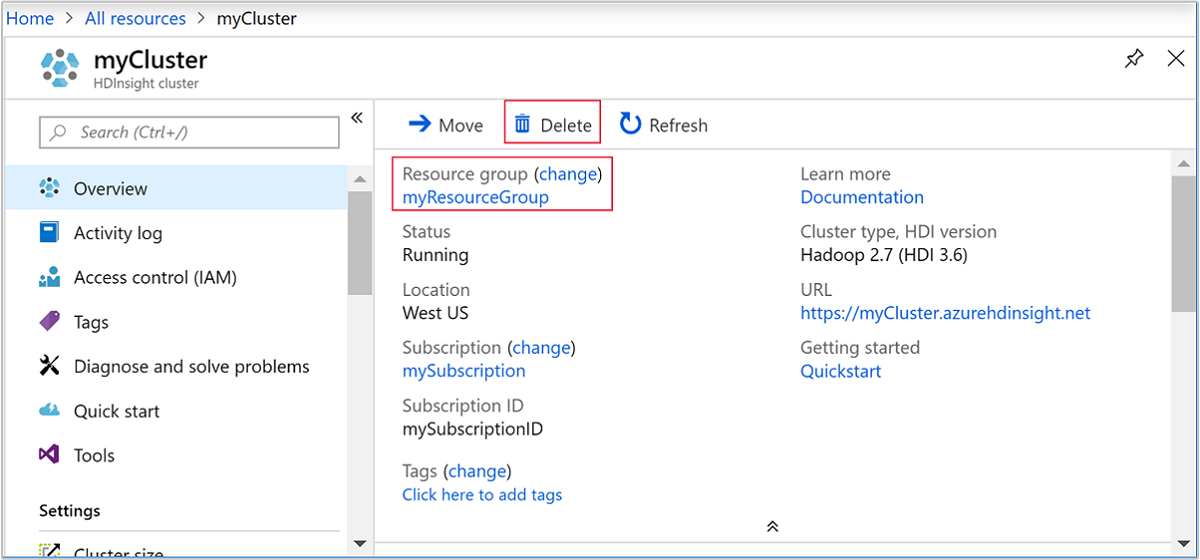Click the Visual Studio Tools icon
This screenshot has width=1200, height=560.
[49, 455]
